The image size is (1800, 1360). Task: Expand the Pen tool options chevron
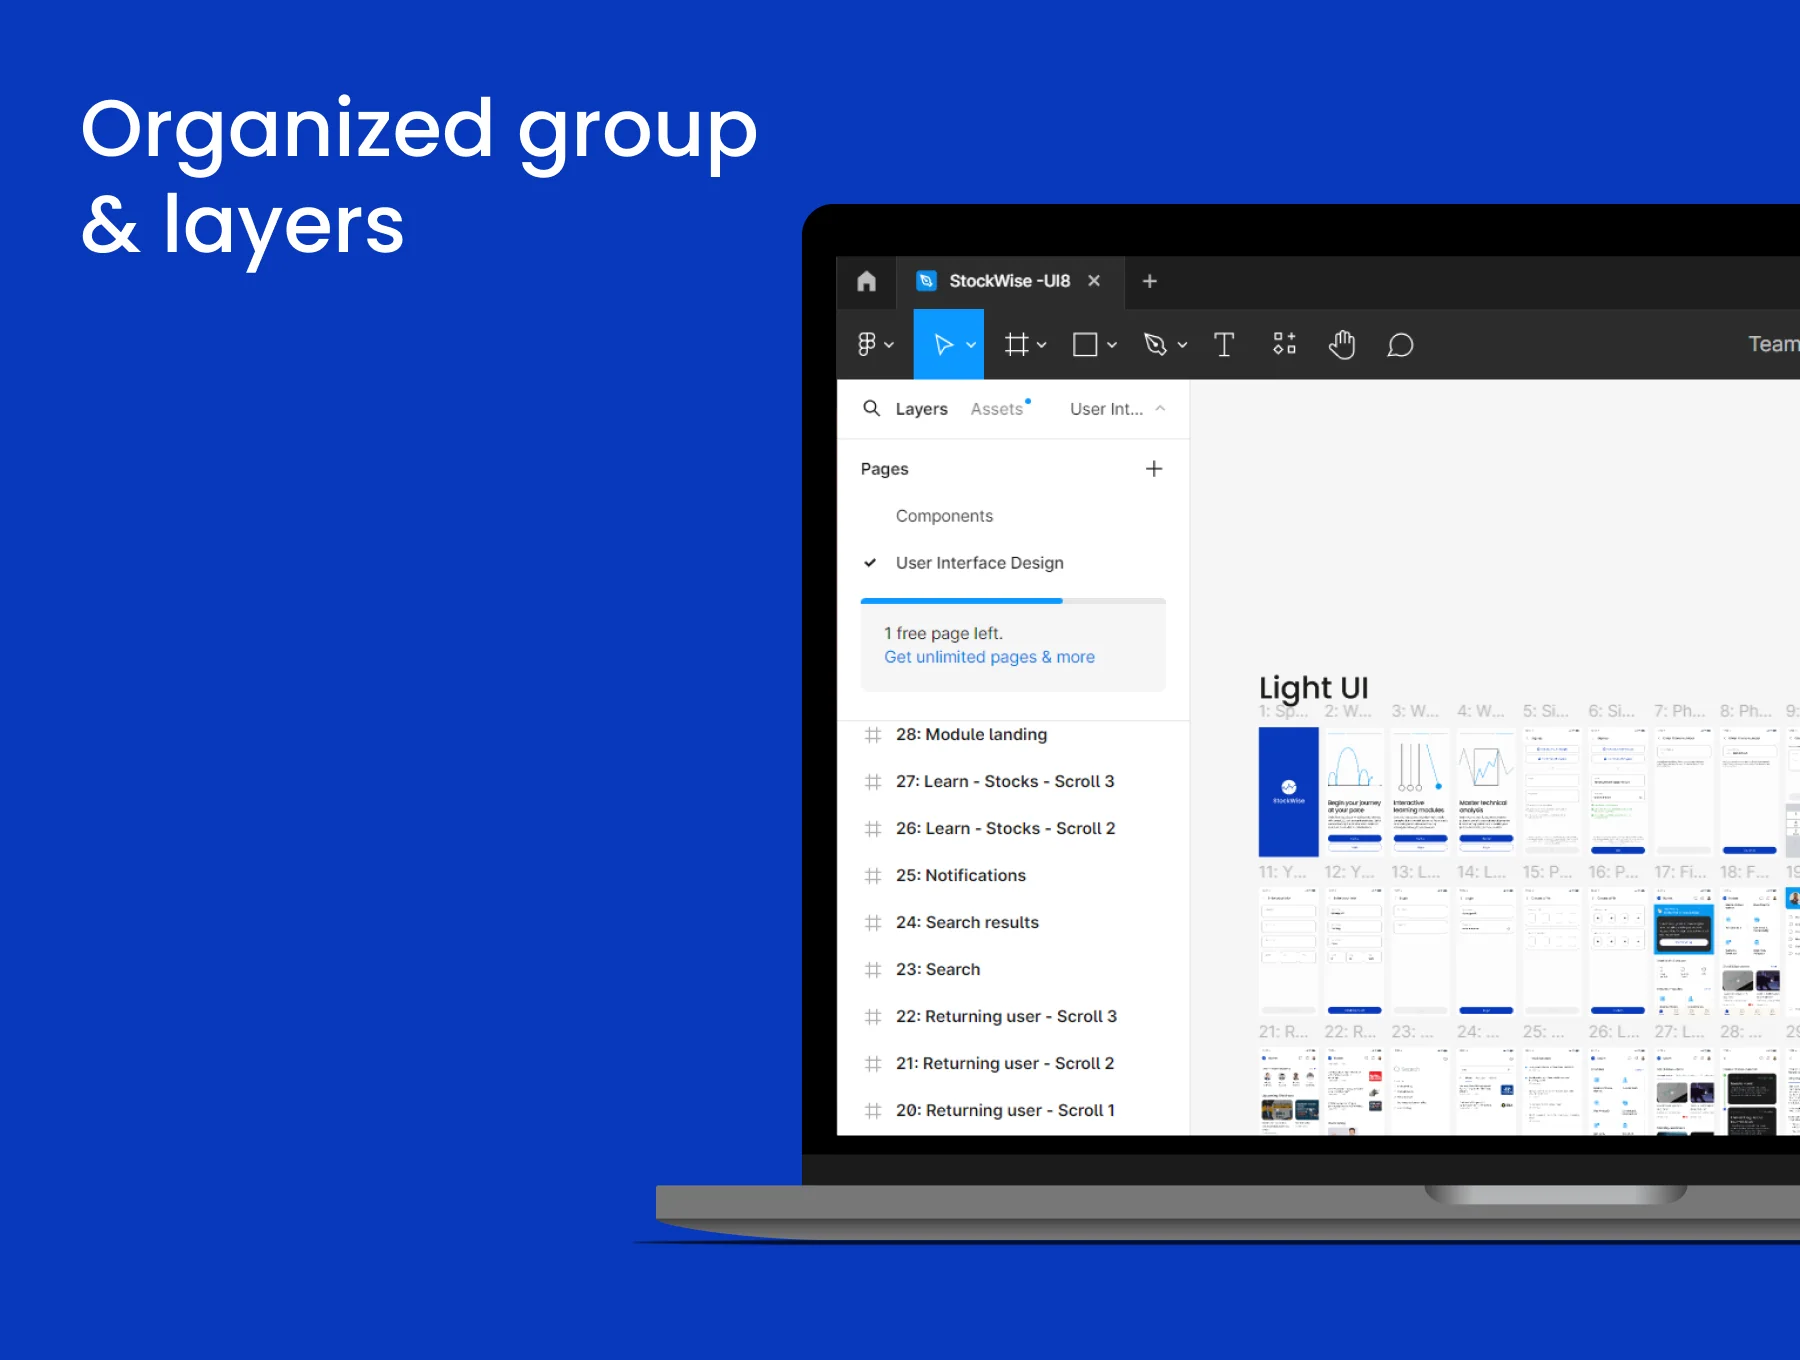click(x=1183, y=345)
